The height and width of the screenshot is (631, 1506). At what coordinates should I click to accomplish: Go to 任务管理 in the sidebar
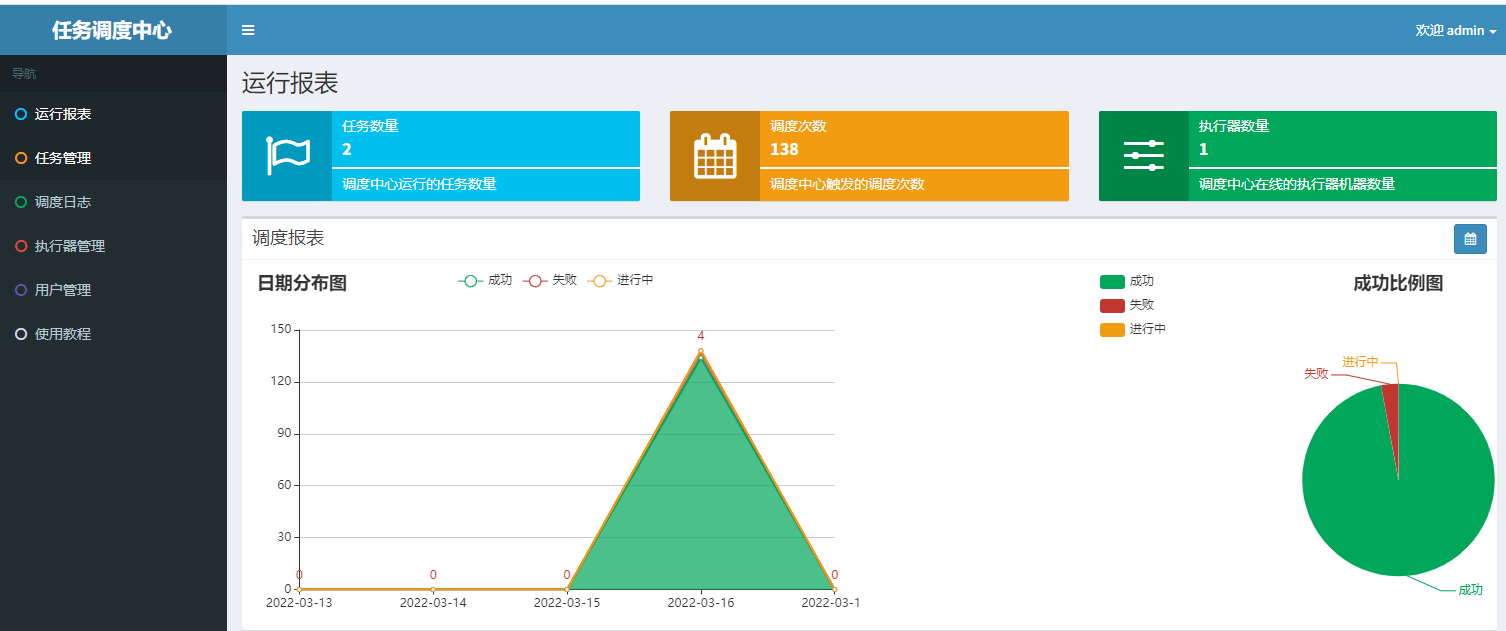pyautogui.click(x=113, y=158)
